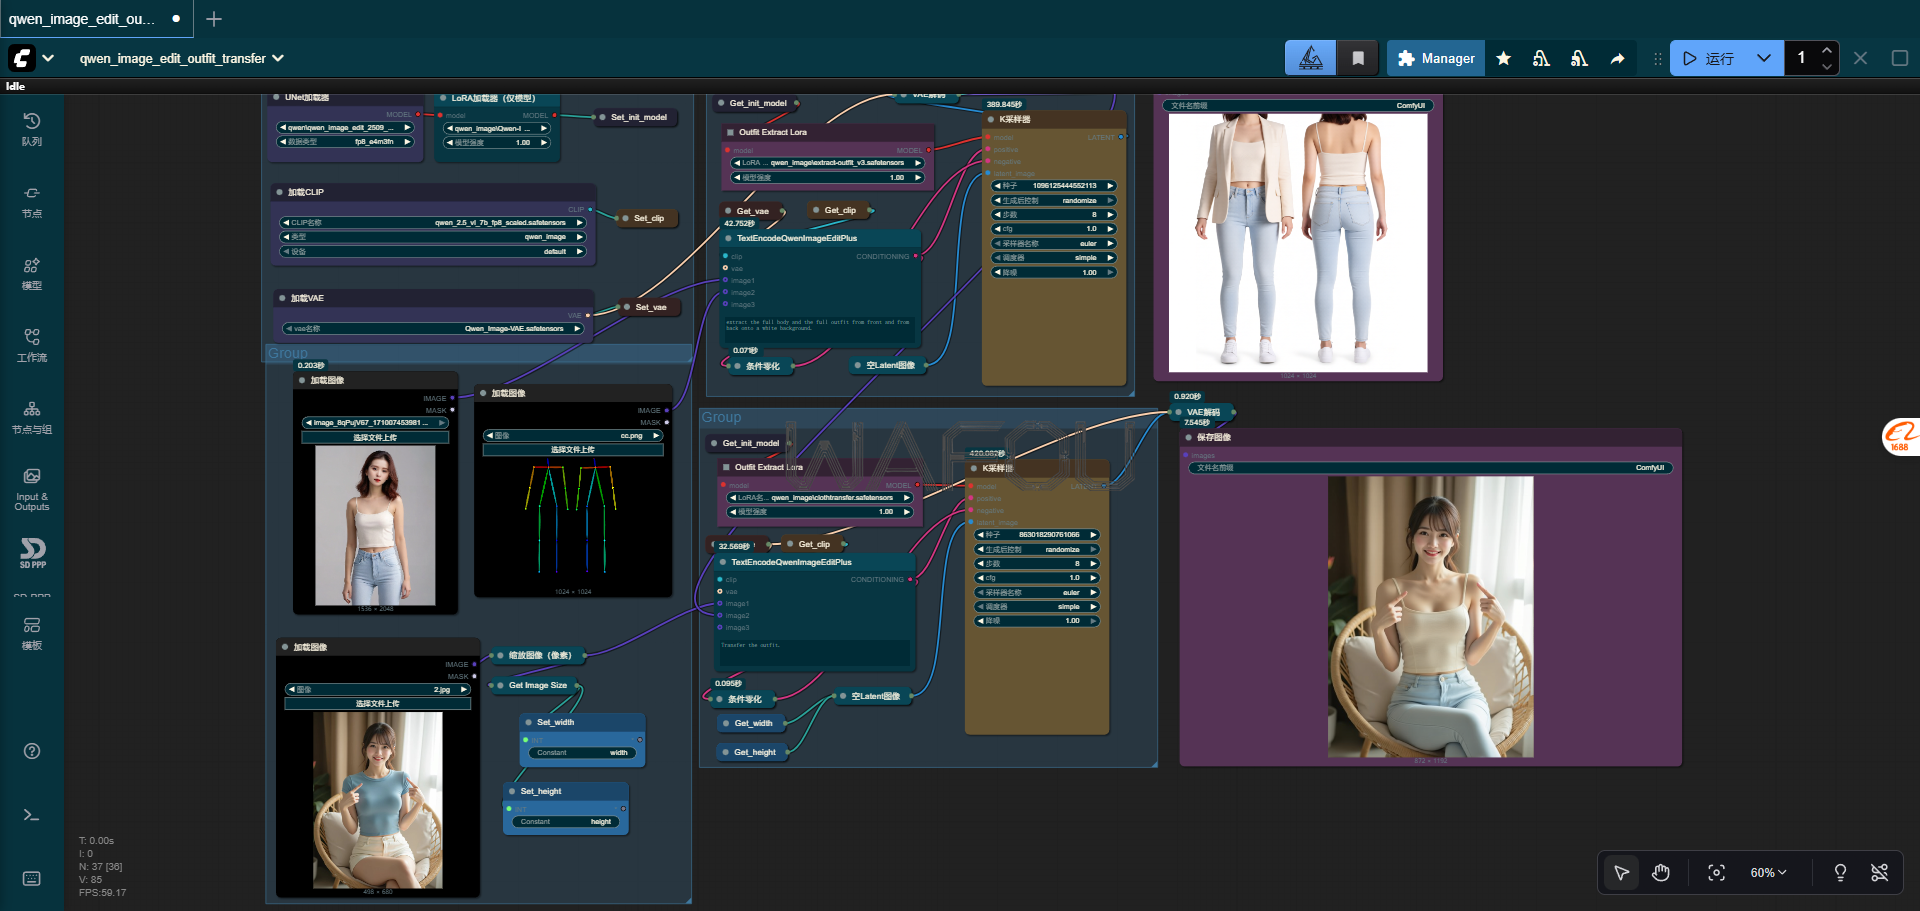Open the 60% zoom level dropdown
Image resolution: width=1920 pixels, height=911 pixels.
1768,873
